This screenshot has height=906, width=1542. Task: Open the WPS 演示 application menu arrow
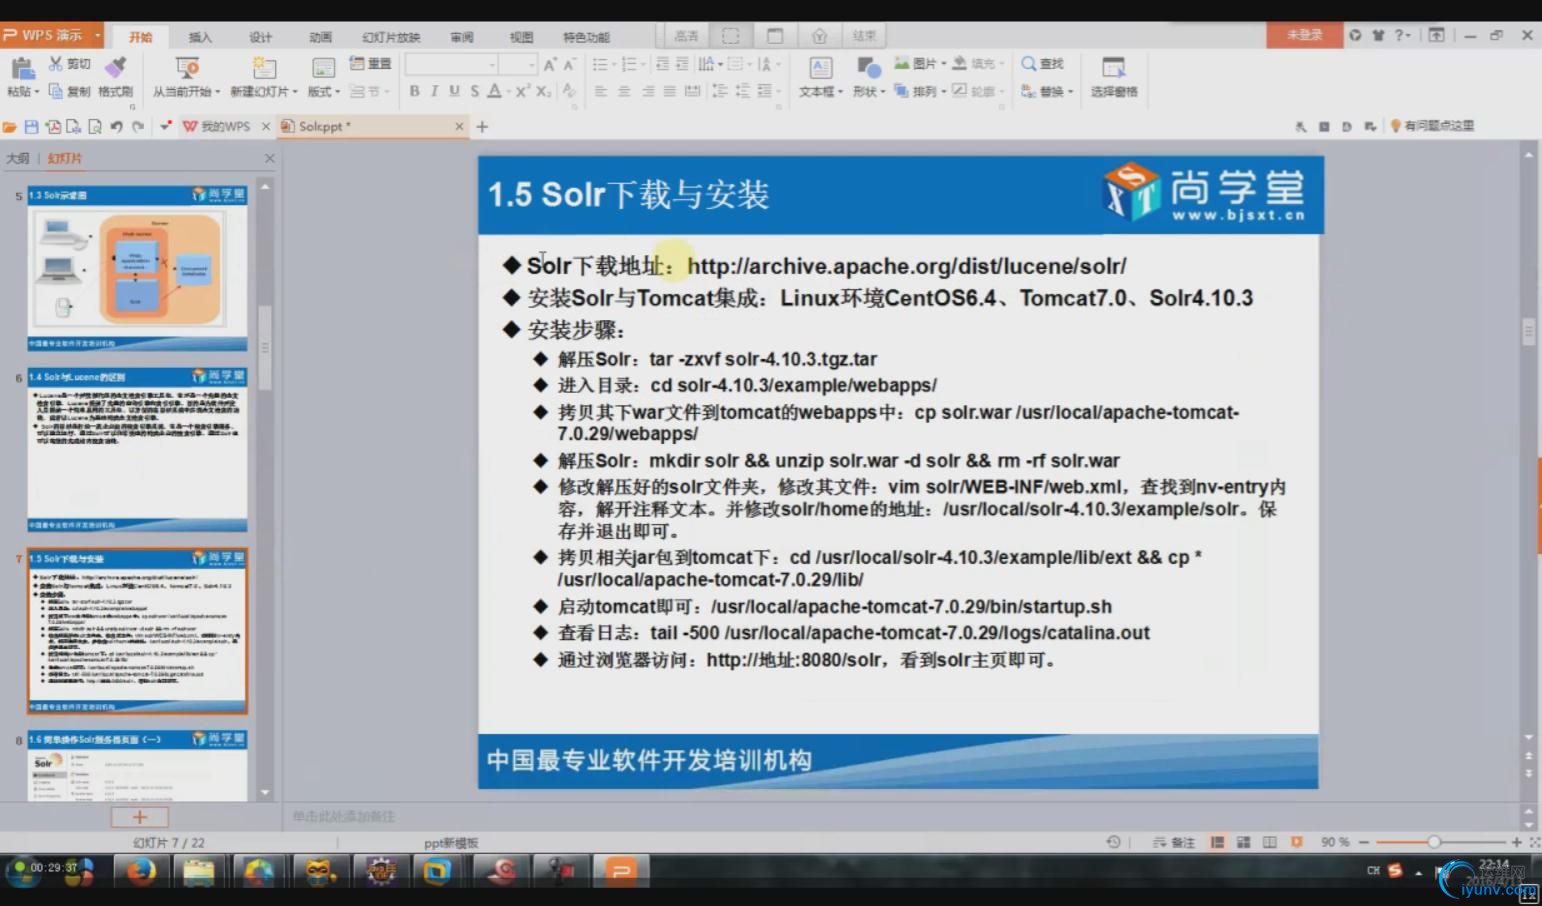coord(97,35)
